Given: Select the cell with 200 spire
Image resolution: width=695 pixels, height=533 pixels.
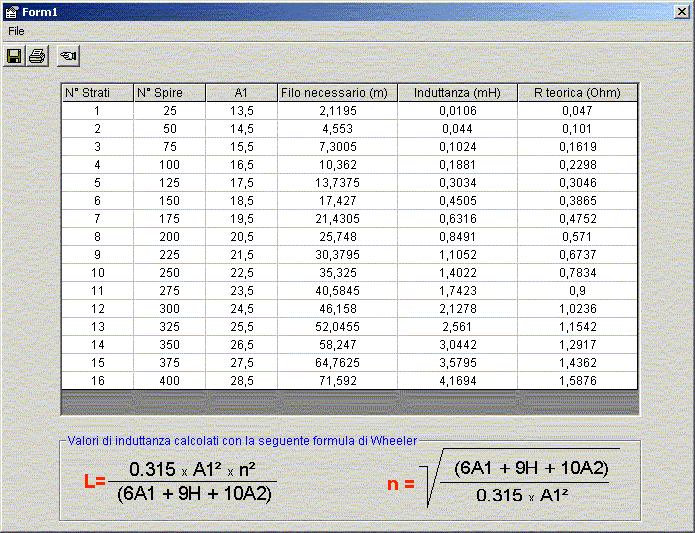Looking at the screenshot, I should pyautogui.click(x=170, y=237).
